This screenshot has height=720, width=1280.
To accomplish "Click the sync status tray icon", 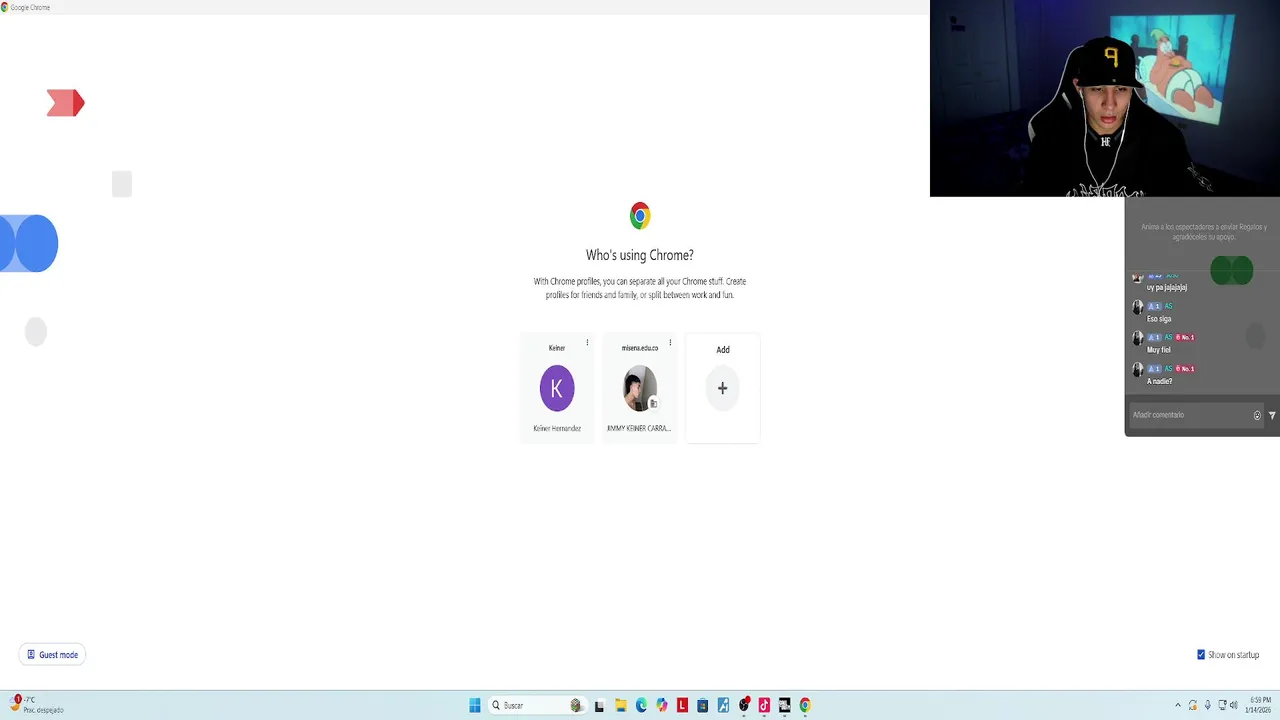I will tap(1192, 705).
